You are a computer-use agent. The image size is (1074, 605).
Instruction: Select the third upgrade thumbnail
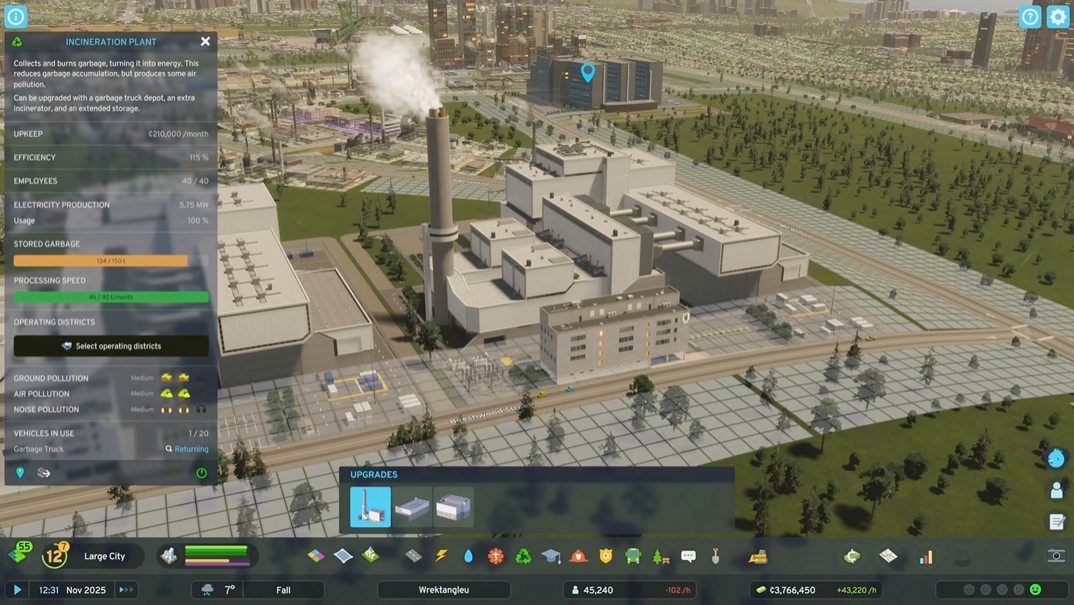click(x=453, y=507)
